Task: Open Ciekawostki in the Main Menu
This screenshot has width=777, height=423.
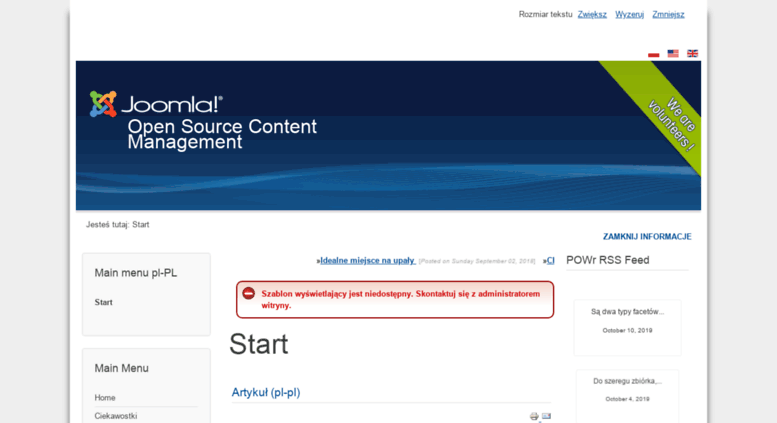Action: (x=116, y=416)
